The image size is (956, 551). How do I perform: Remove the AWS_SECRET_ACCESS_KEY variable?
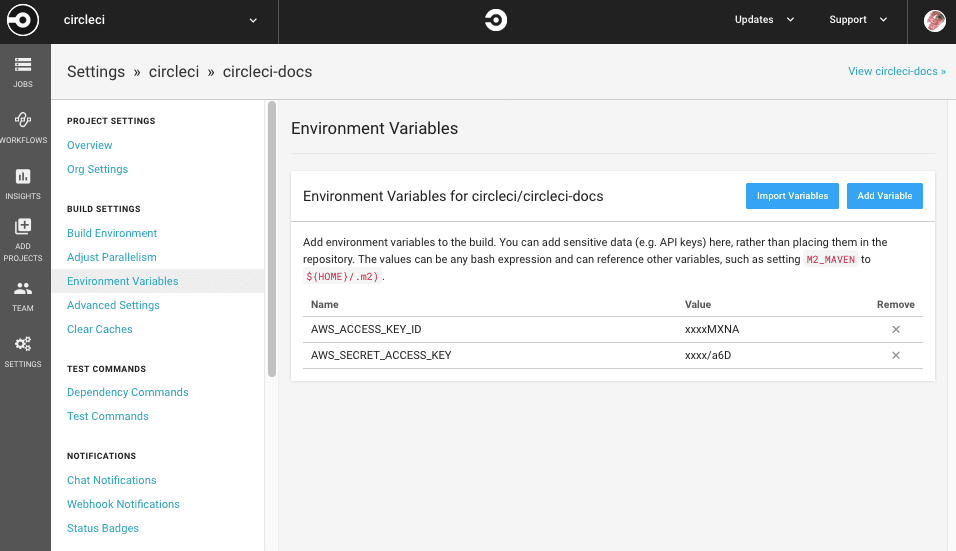pyautogui.click(x=896, y=355)
